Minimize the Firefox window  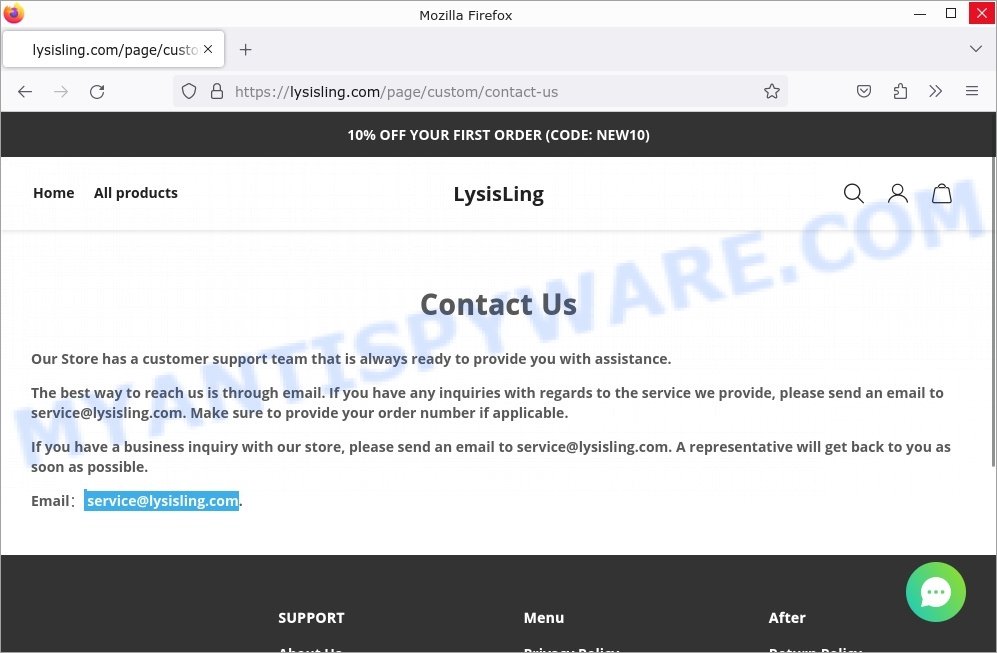point(919,13)
